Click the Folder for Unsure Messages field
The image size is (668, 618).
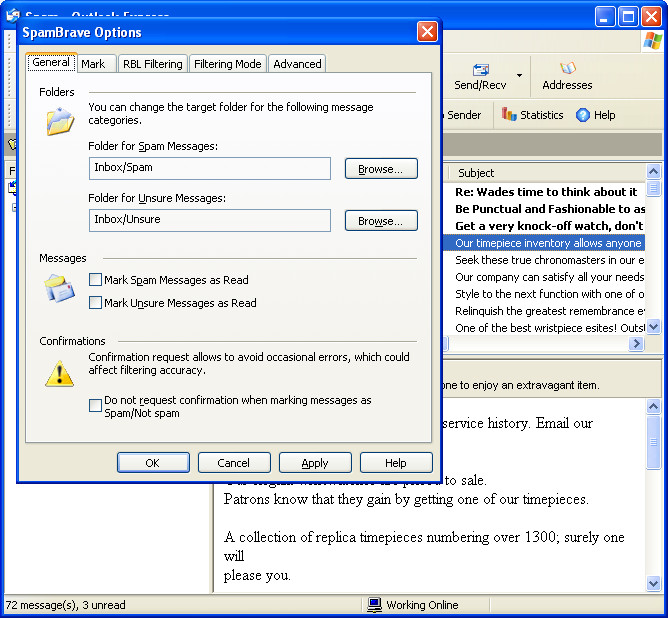click(209, 220)
